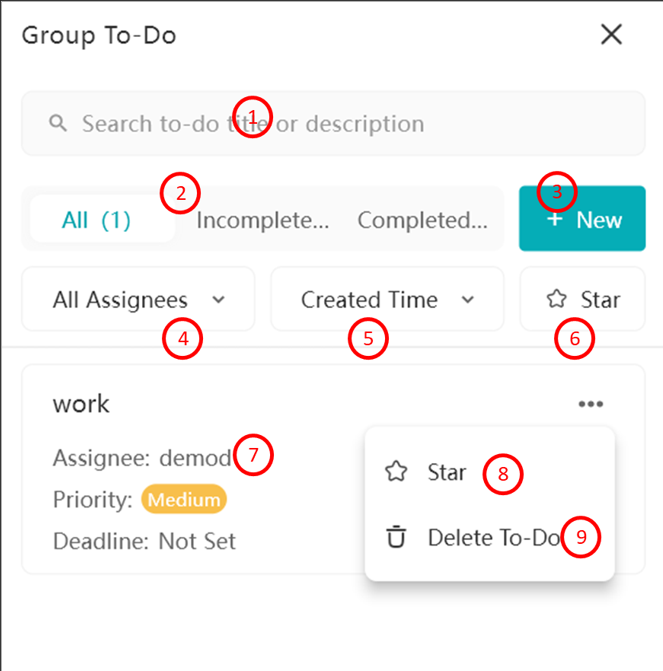Click the star icon in filter row

556,299
